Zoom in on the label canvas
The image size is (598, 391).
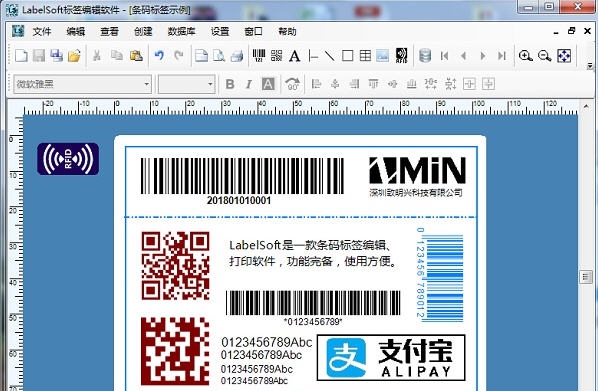[x=526, y=56]
